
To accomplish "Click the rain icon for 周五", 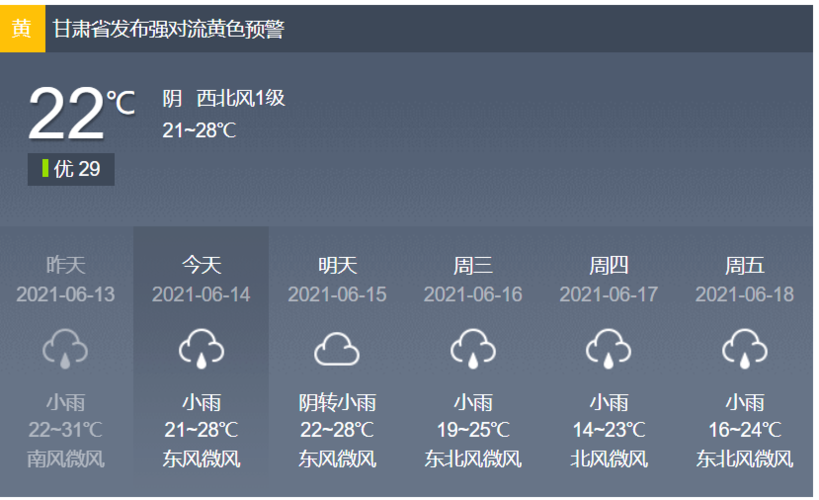I will click(744, 349).
